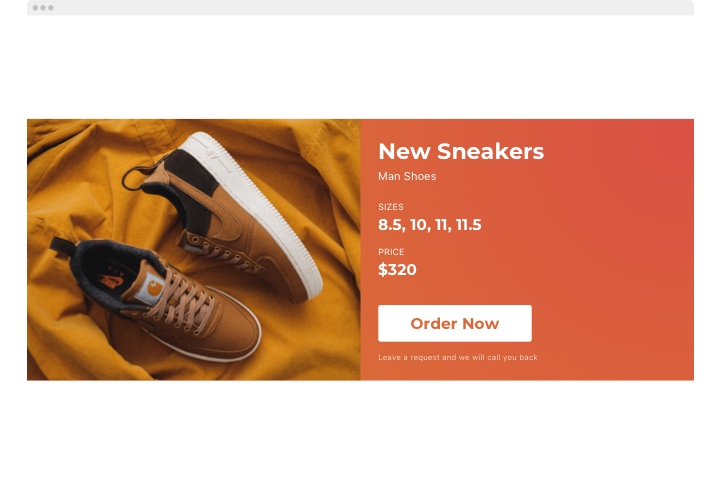Click the black heel pull tab of upper sneaker
The height and width of the screenshot is (500, 720).
(x=131, y=180)
